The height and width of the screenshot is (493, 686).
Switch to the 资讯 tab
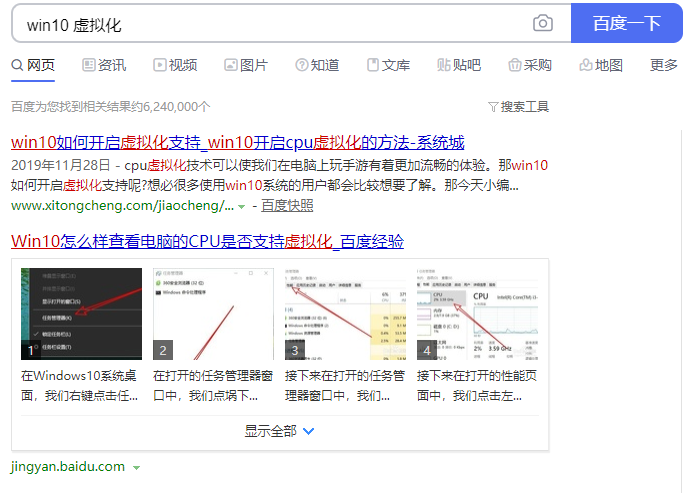coord(104,65)
